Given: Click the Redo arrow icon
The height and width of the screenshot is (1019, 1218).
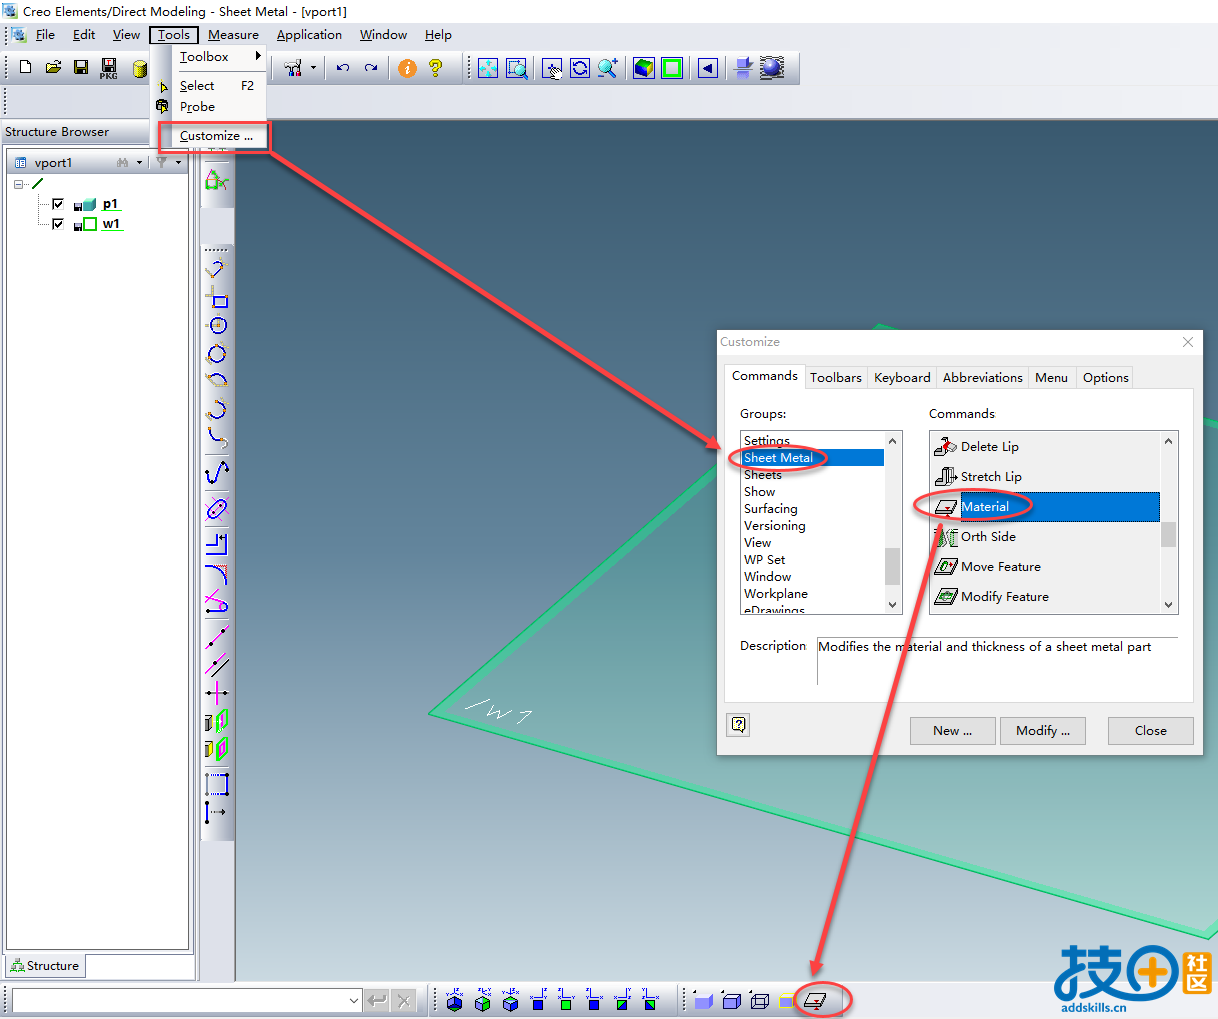Looking at the screenshot, I should [371, 68].
